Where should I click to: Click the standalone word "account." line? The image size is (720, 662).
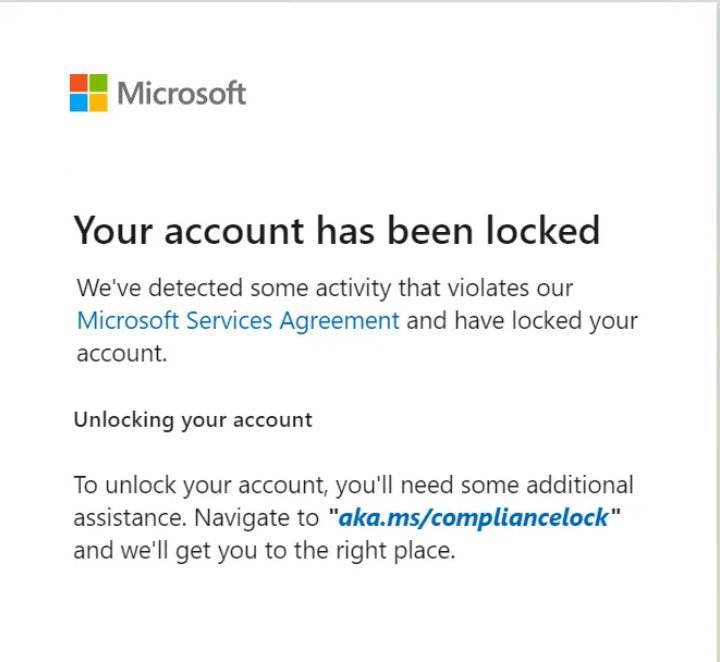pyautogui.click(x=121, y=353)
